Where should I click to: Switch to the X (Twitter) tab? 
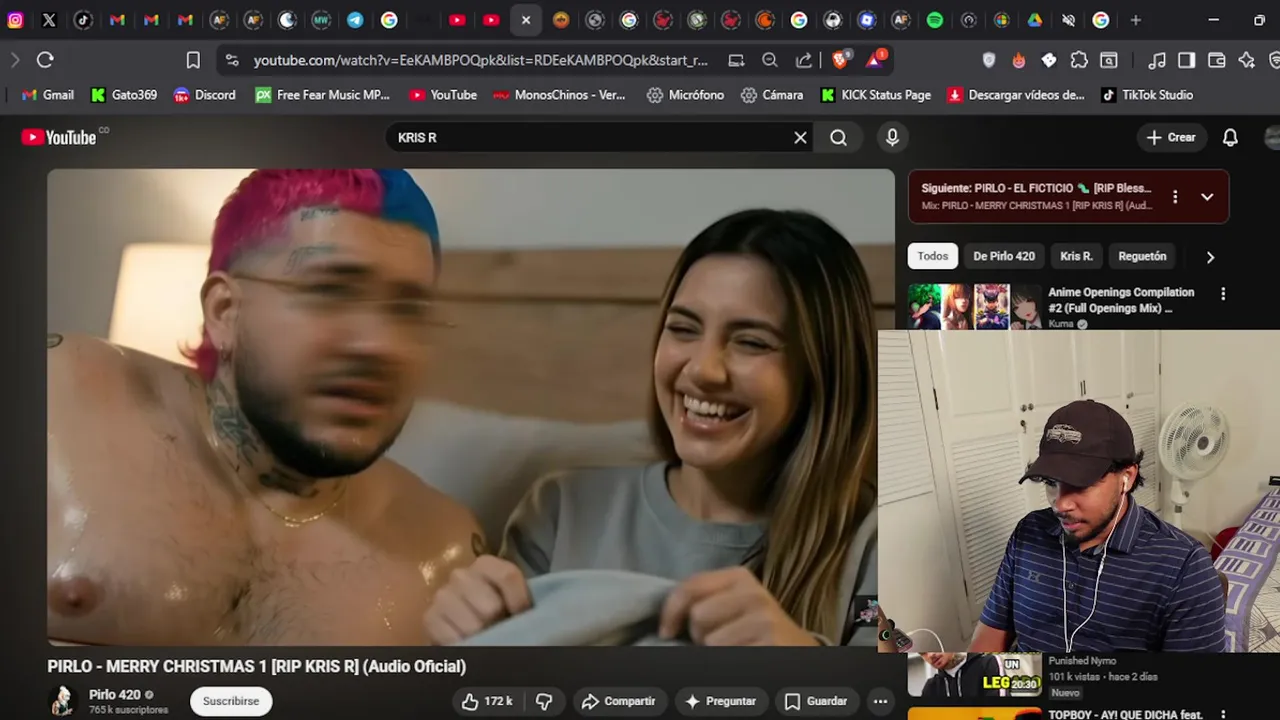point(49,20)
